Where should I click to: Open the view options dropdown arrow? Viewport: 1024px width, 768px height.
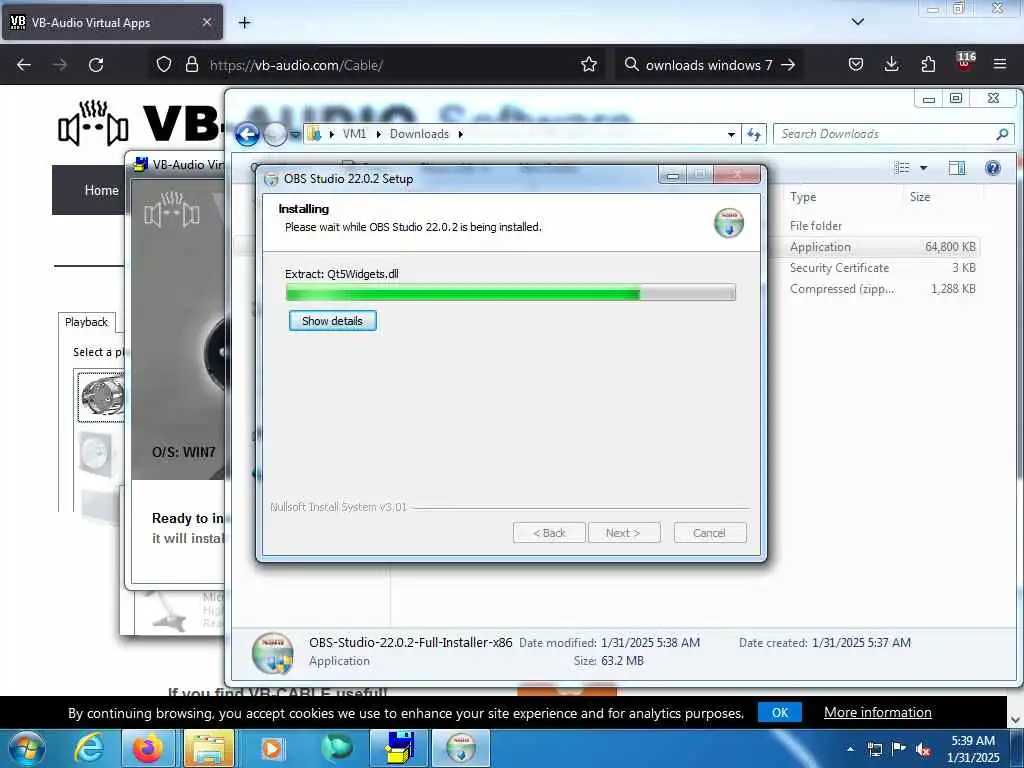tap(923, 168)
